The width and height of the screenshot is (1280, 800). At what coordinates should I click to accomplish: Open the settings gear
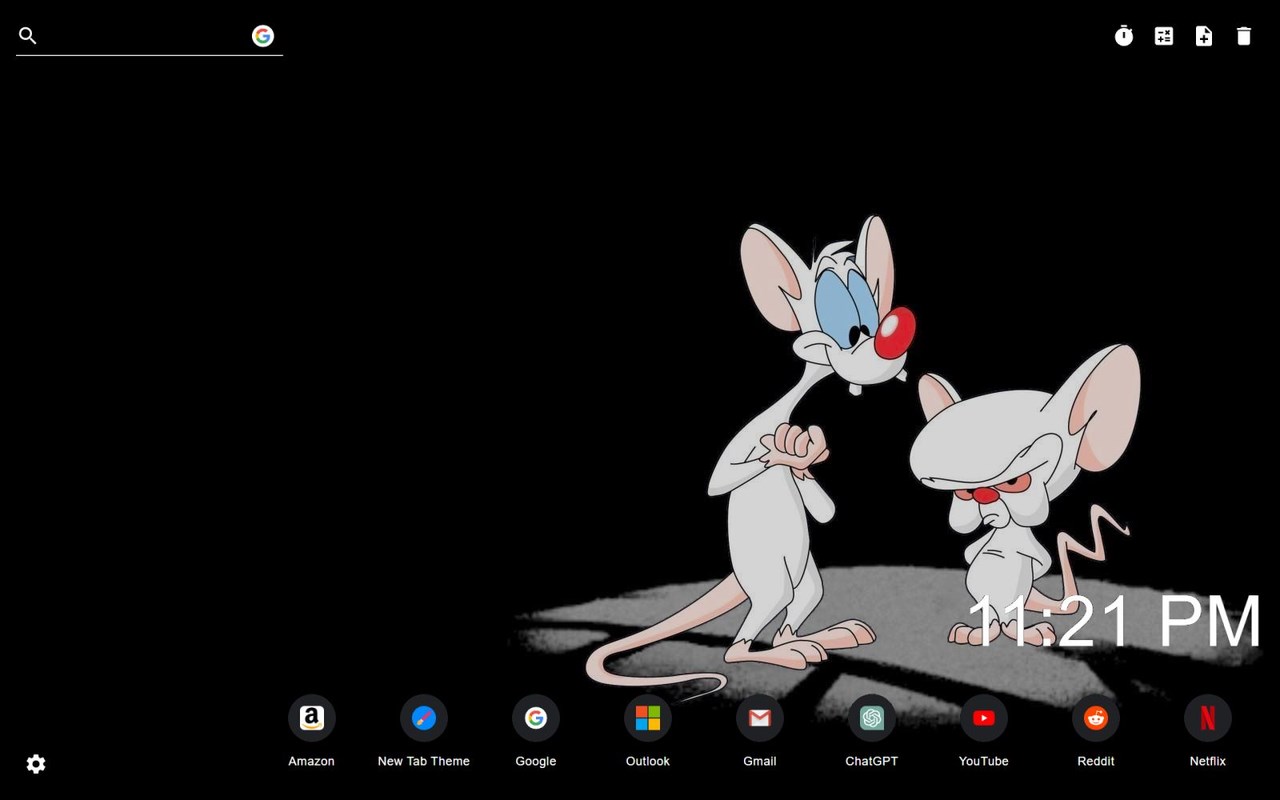point(36,764)
